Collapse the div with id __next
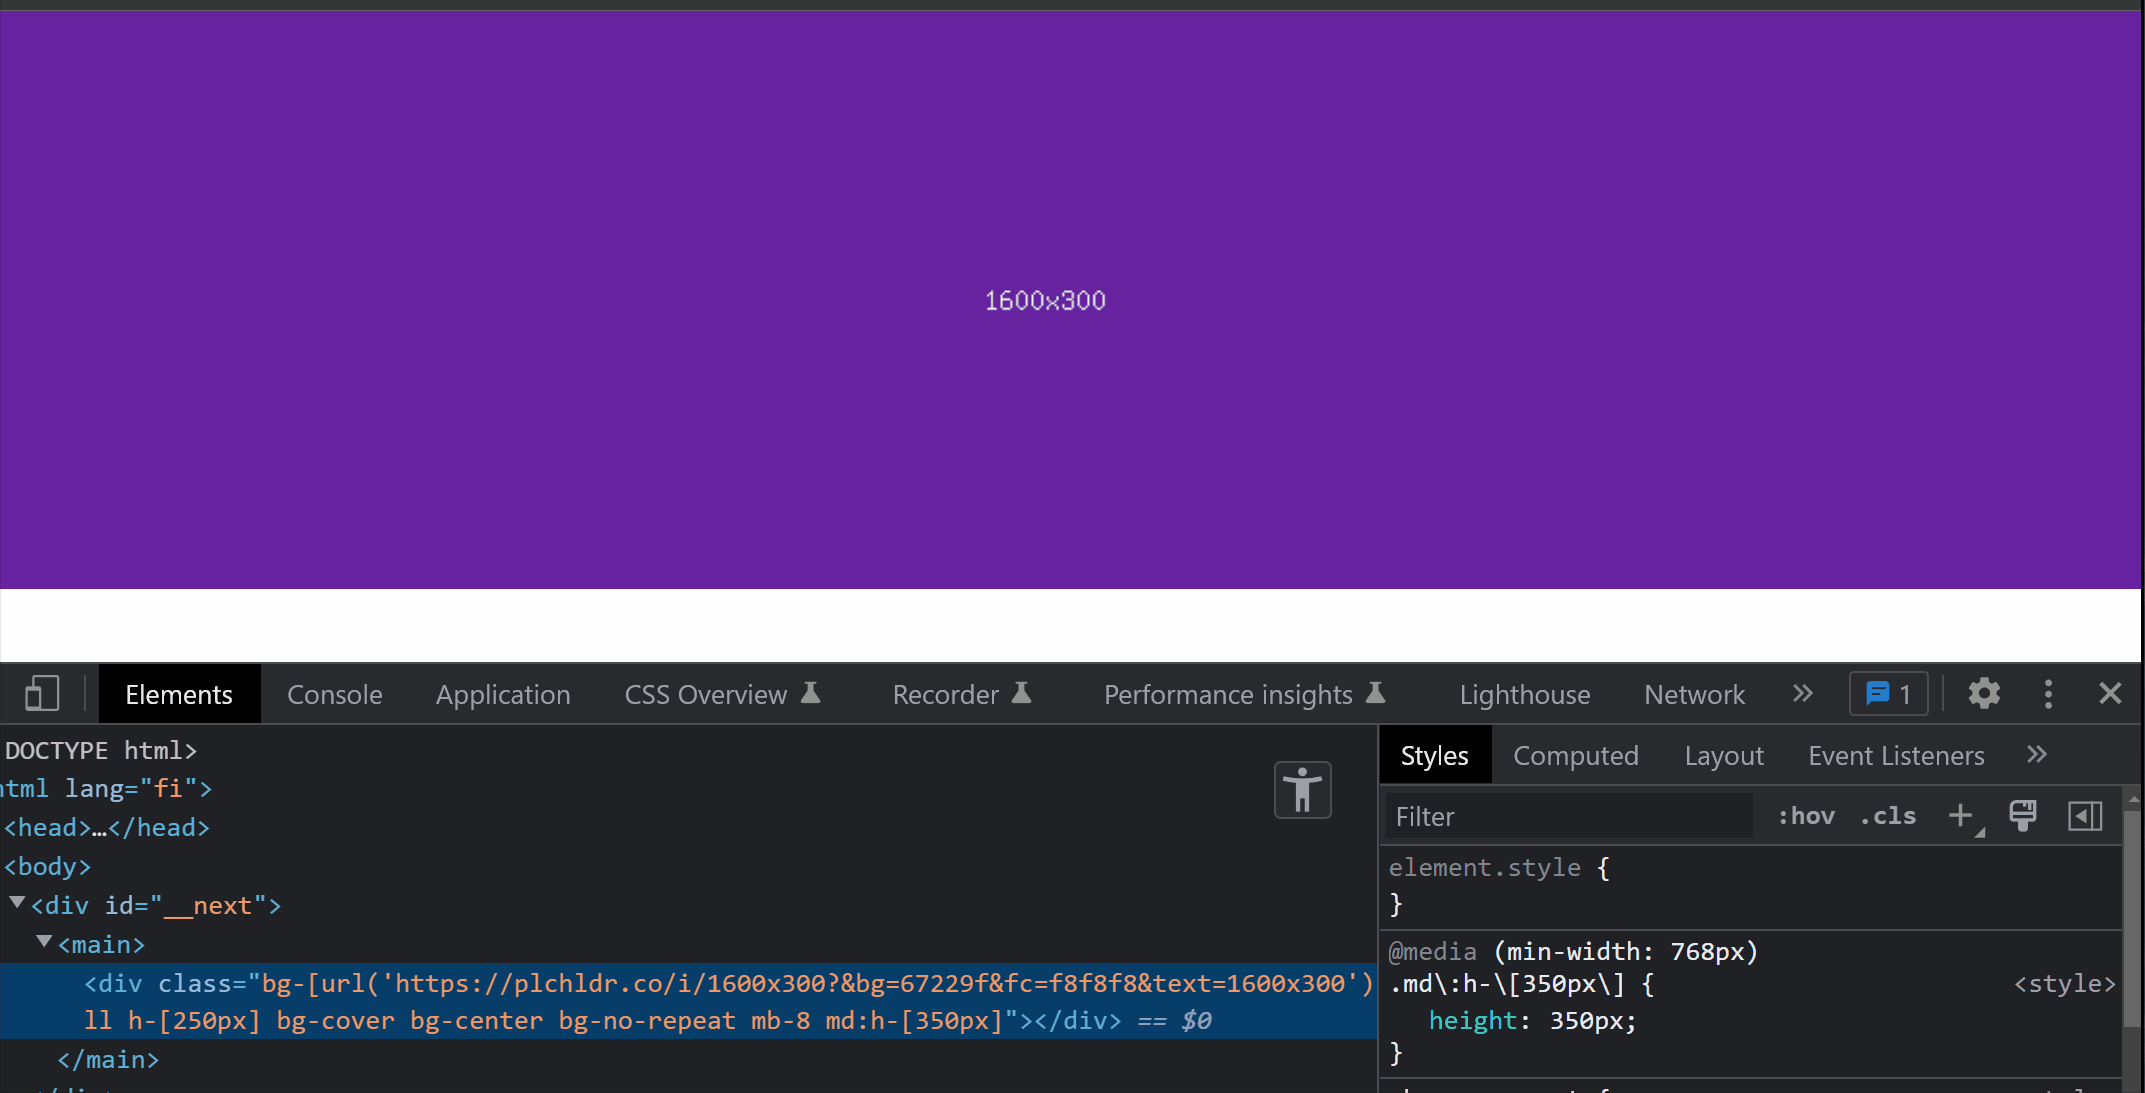Image resolution: width=2145 pixels, height=1093 pixels. click(x=16, y=900)
